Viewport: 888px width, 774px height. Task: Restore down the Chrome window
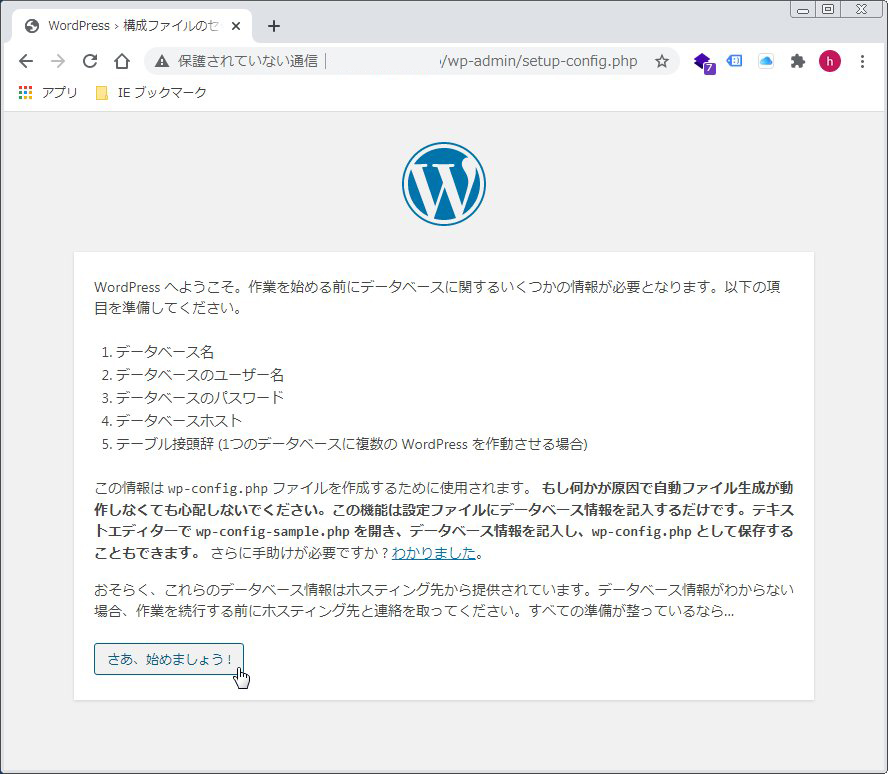pyautogui.click(x=828, y=10)
